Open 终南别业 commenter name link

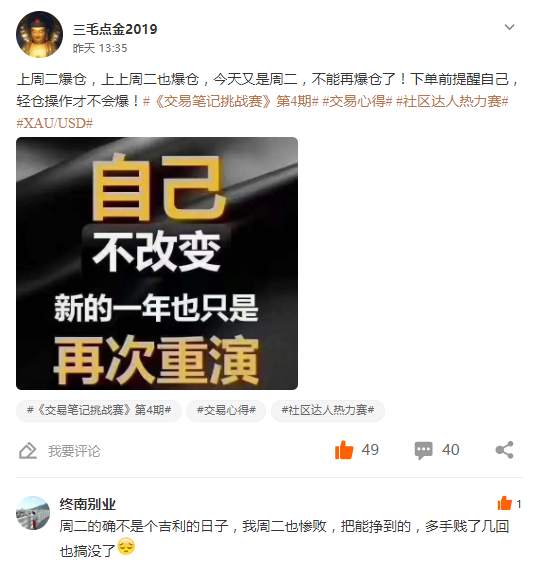click(x=88, y=504)
